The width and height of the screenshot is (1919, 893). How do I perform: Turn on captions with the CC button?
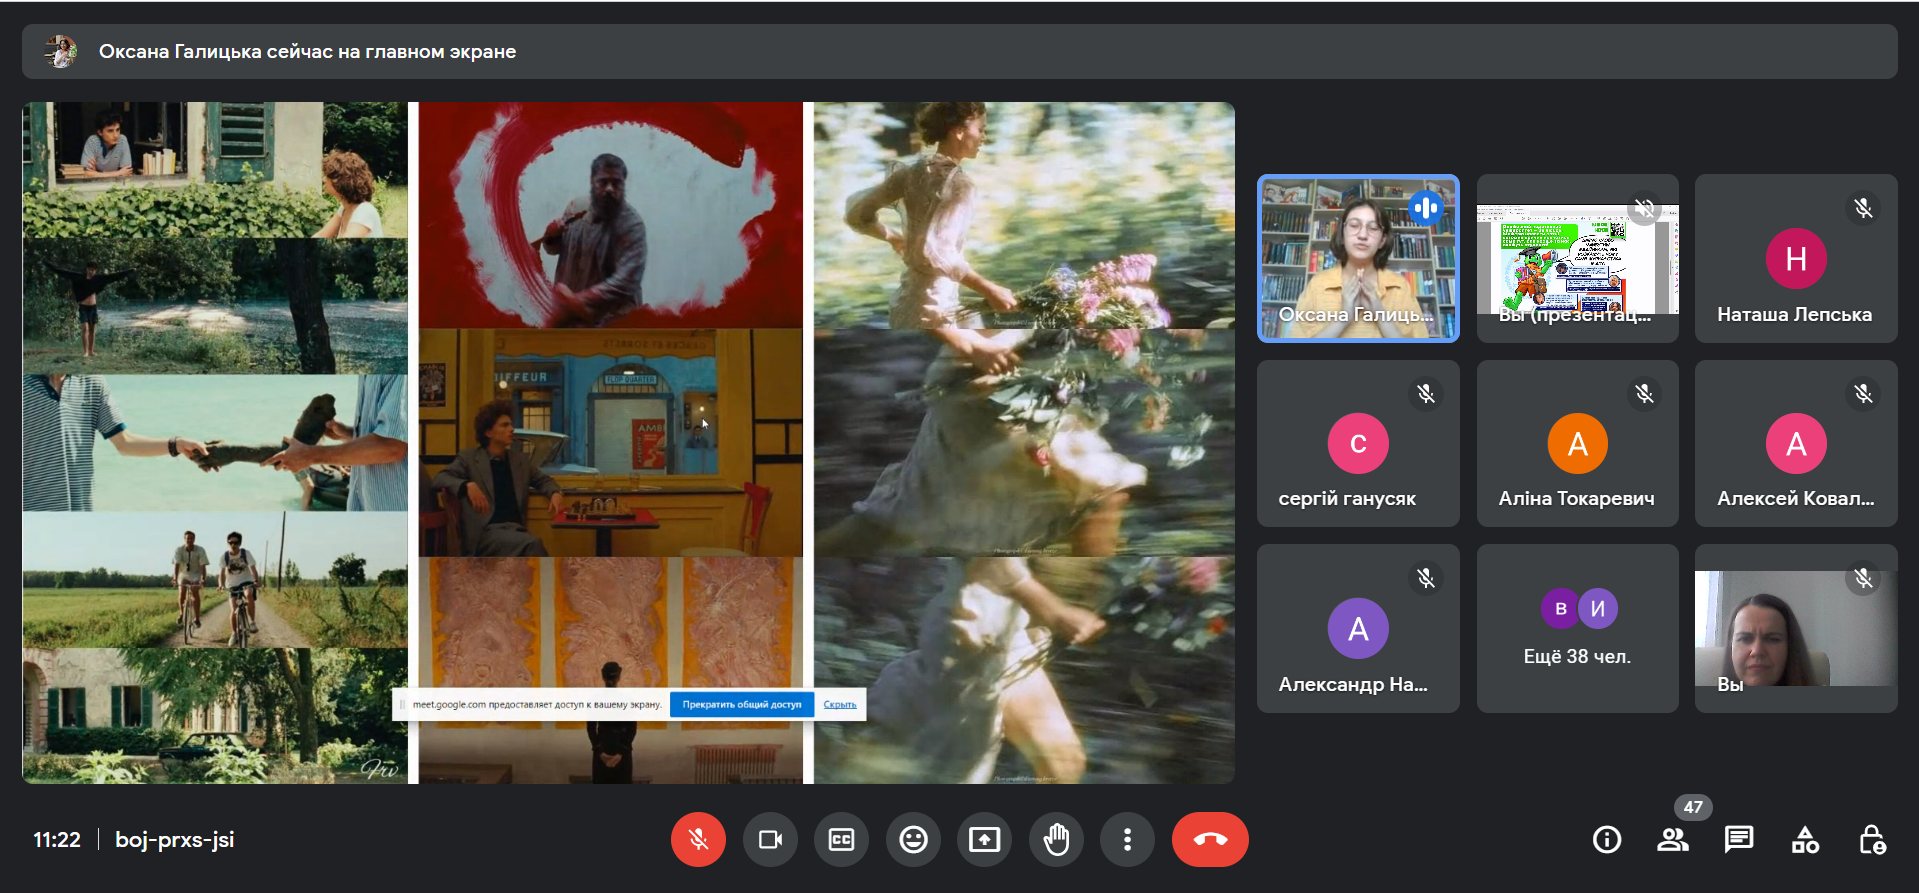click(841, 839)
